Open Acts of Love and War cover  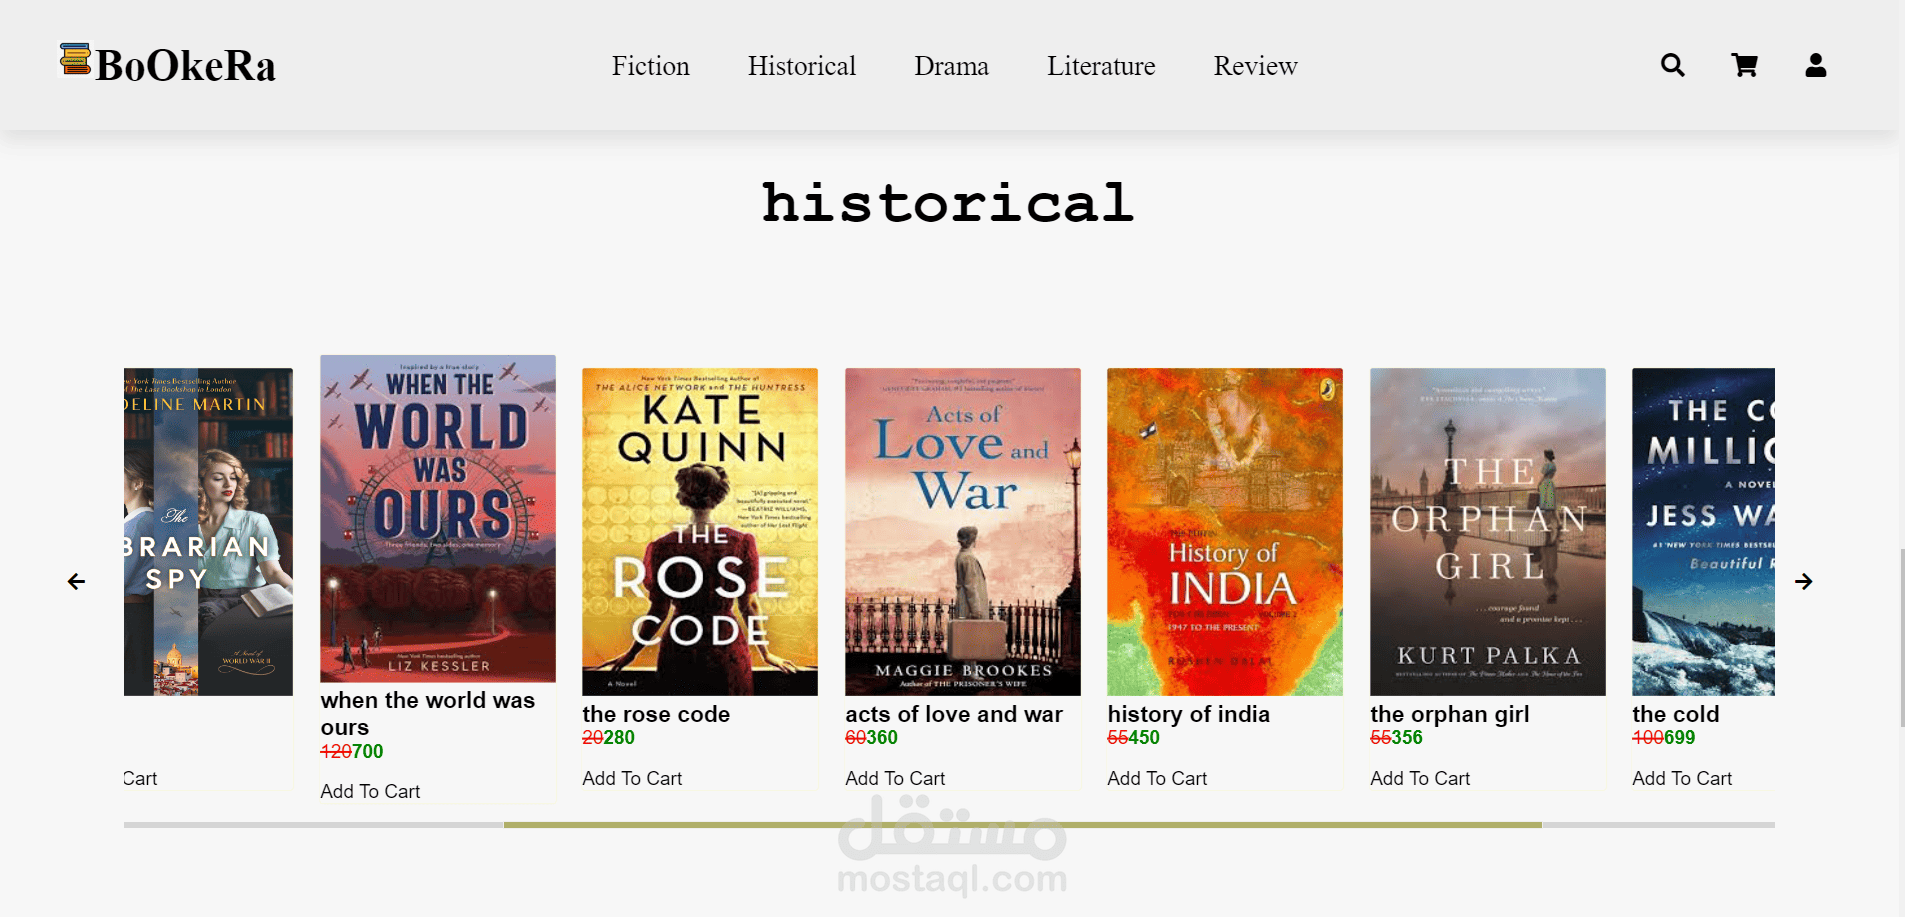963,532
